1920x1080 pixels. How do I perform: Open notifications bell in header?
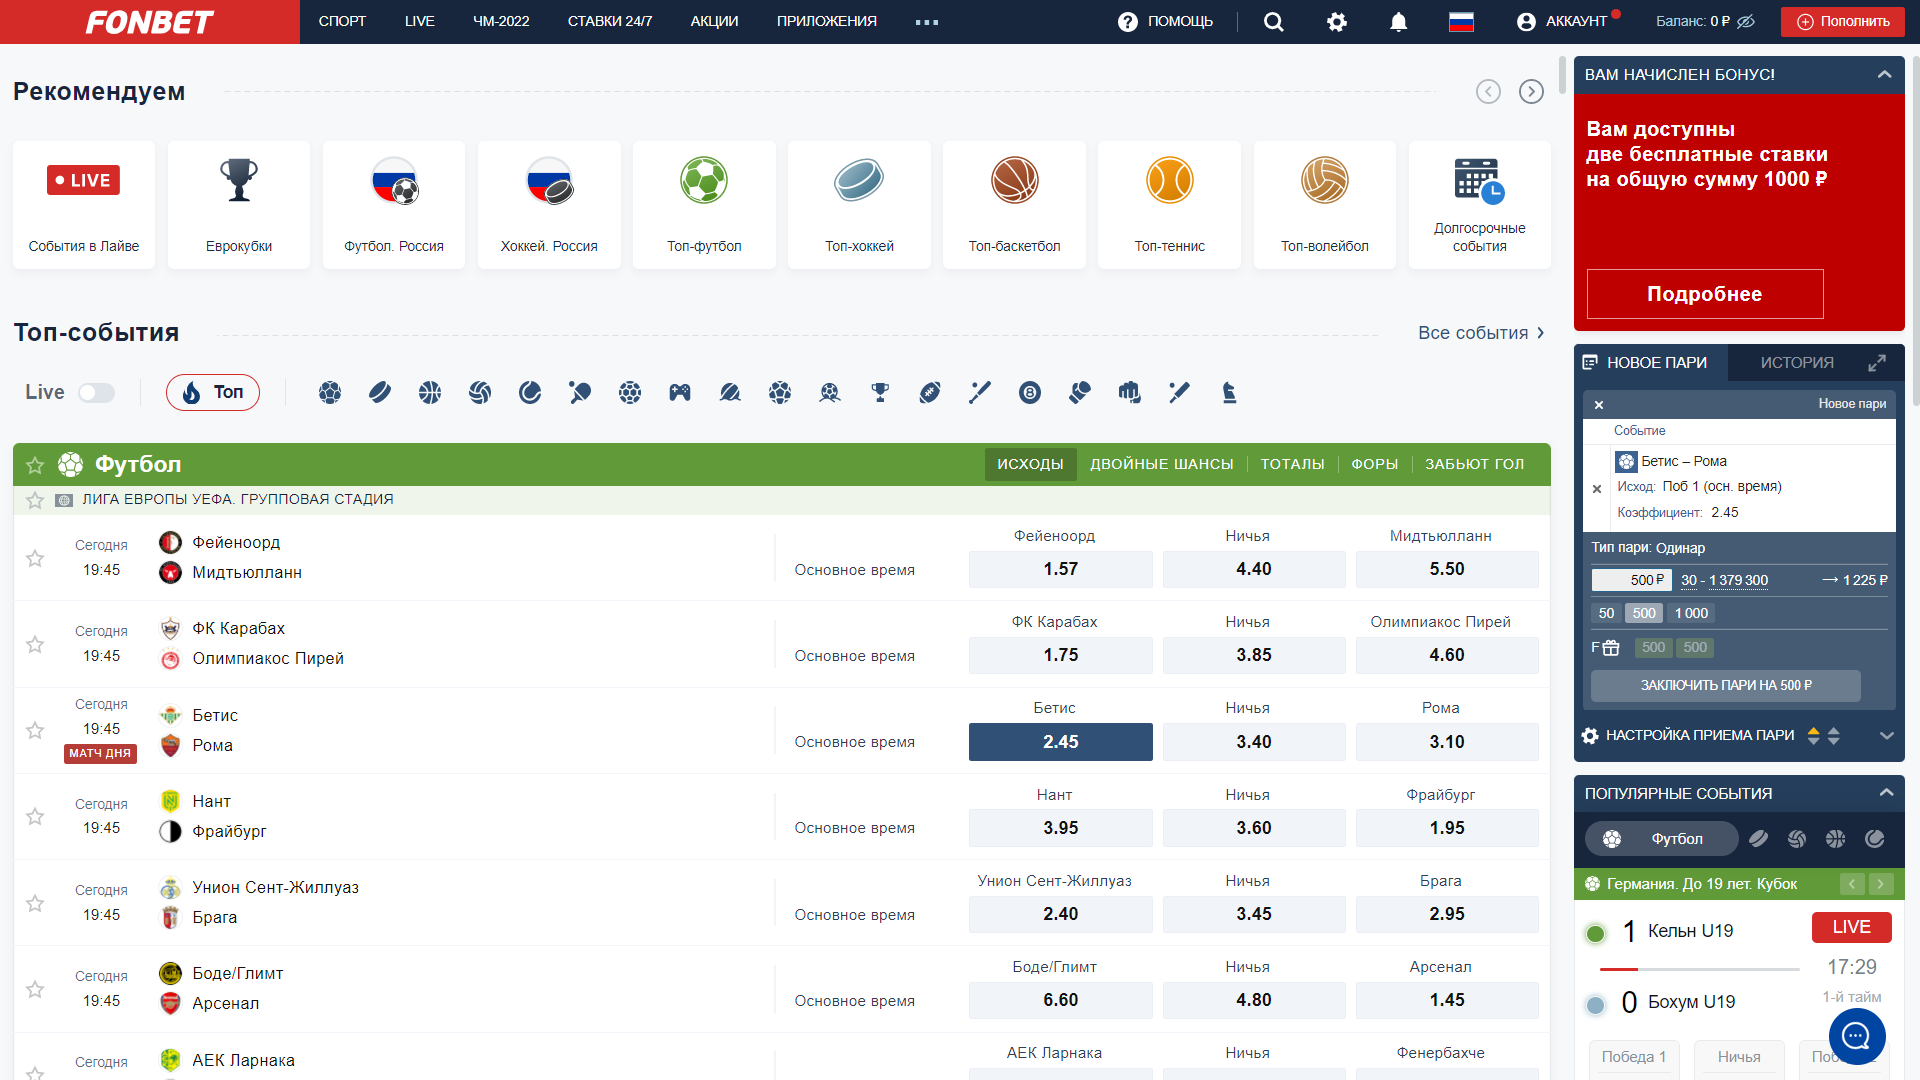(1399, 22)
